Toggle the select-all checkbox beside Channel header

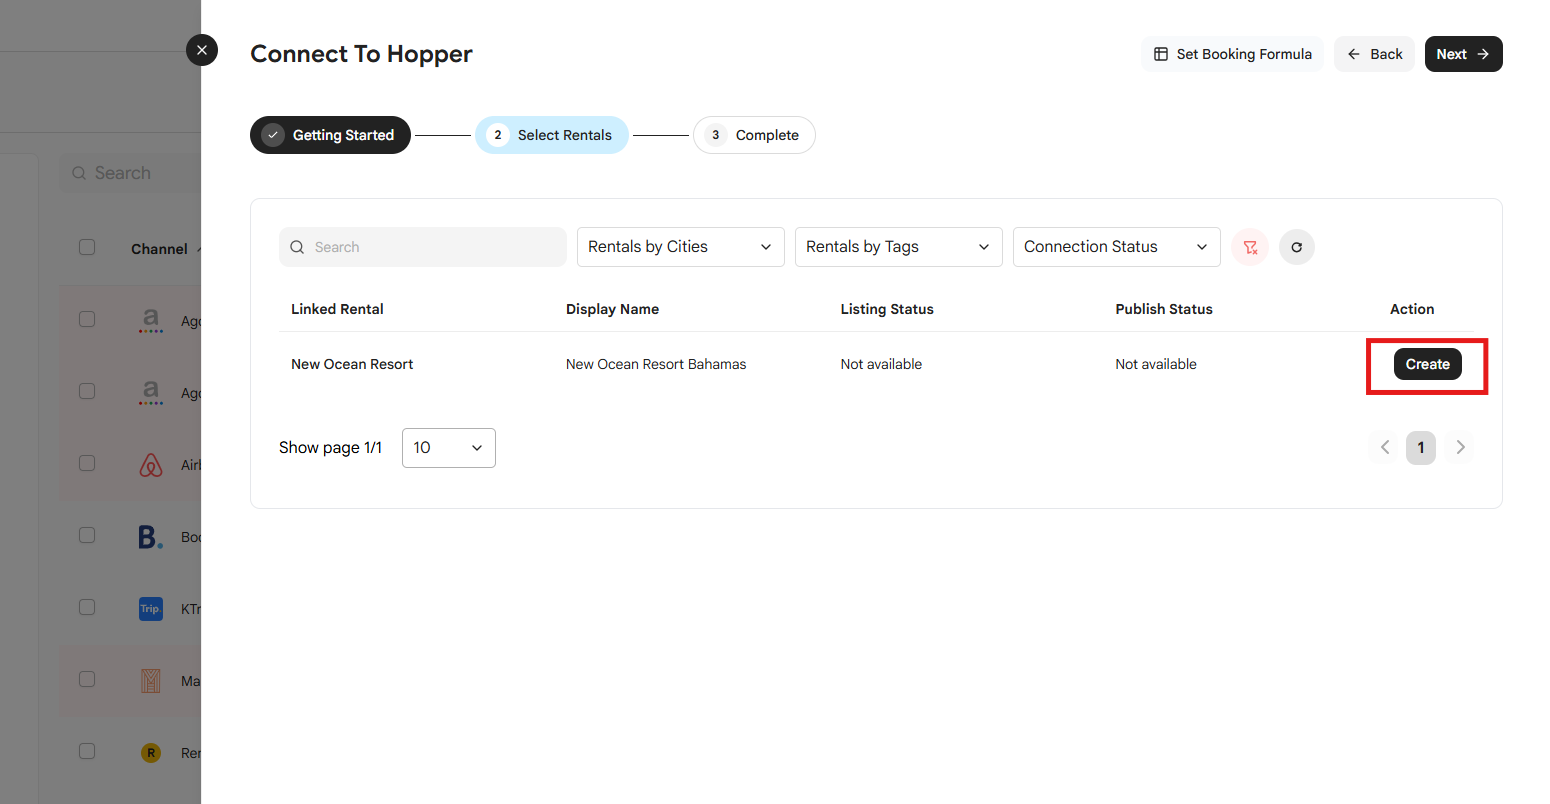(87, 247)
